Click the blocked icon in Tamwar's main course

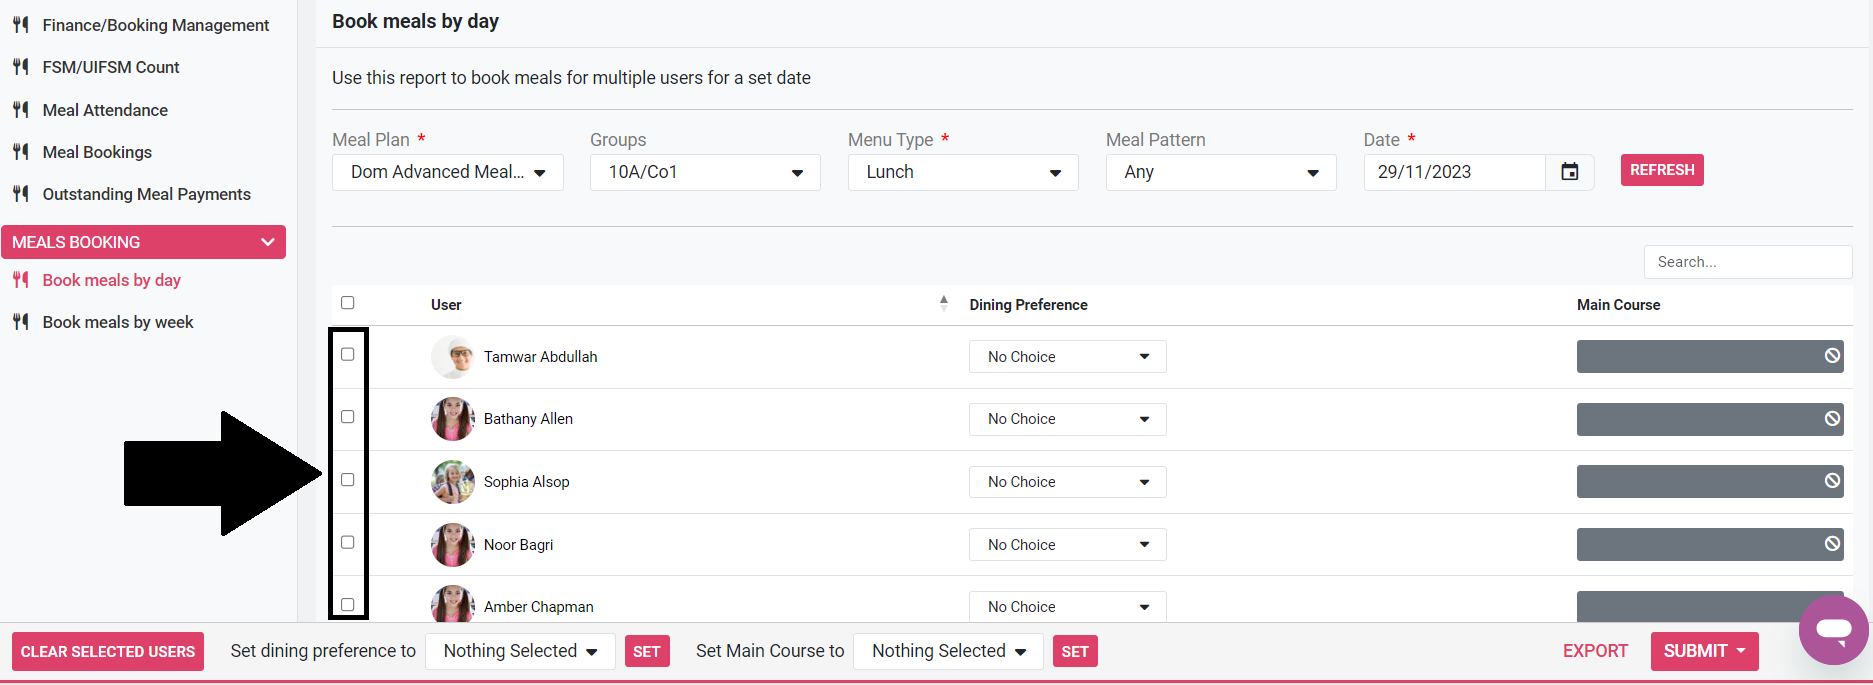pyautogui.click(x=1831, y=356)
